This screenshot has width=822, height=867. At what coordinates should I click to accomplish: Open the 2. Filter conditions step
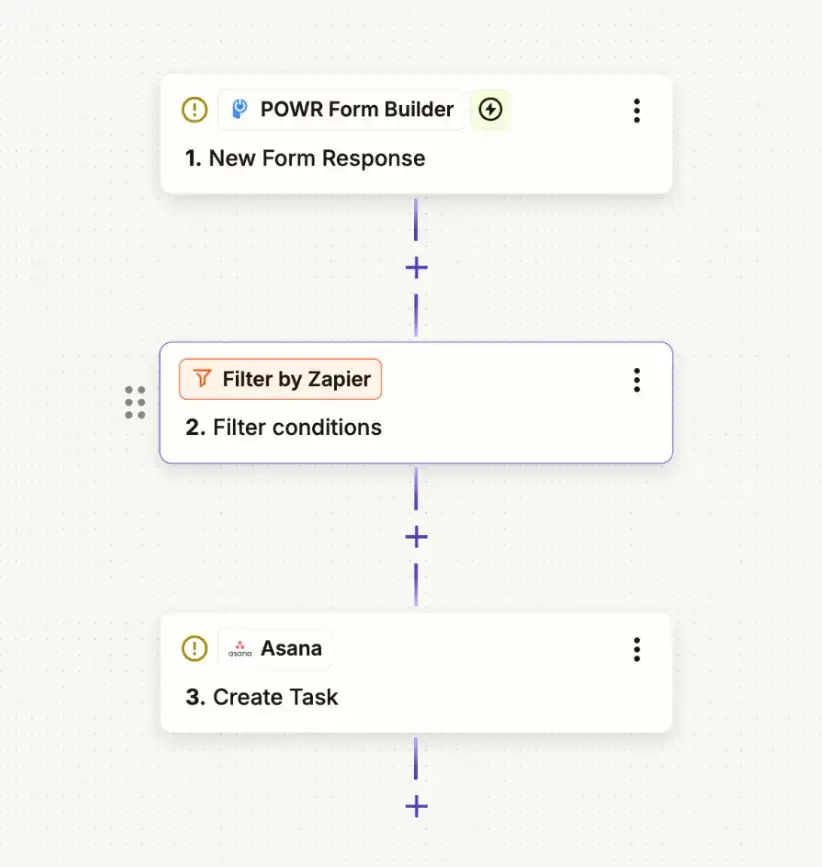(x=416, y=403)
